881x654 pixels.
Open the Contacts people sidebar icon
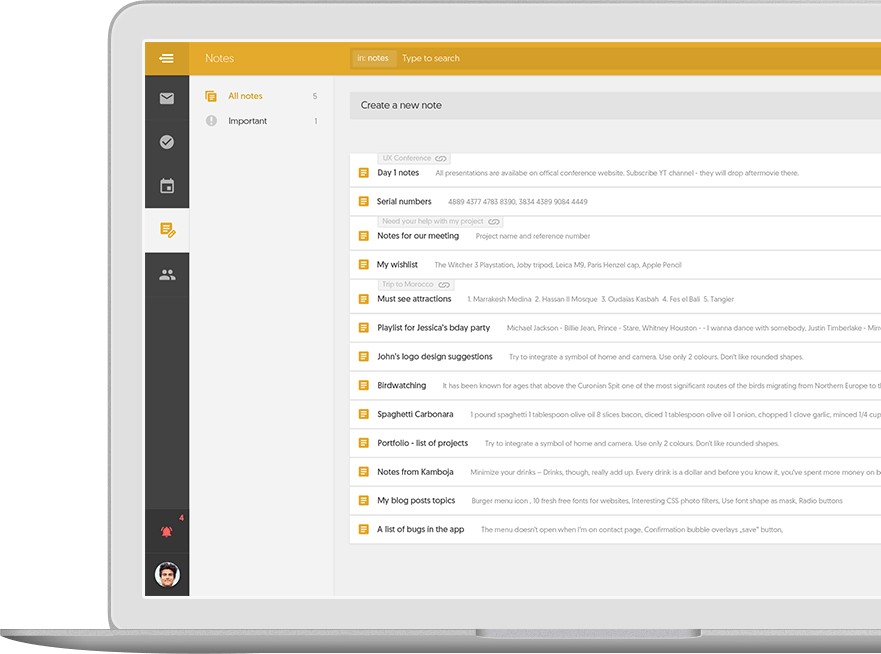point(166,274)
